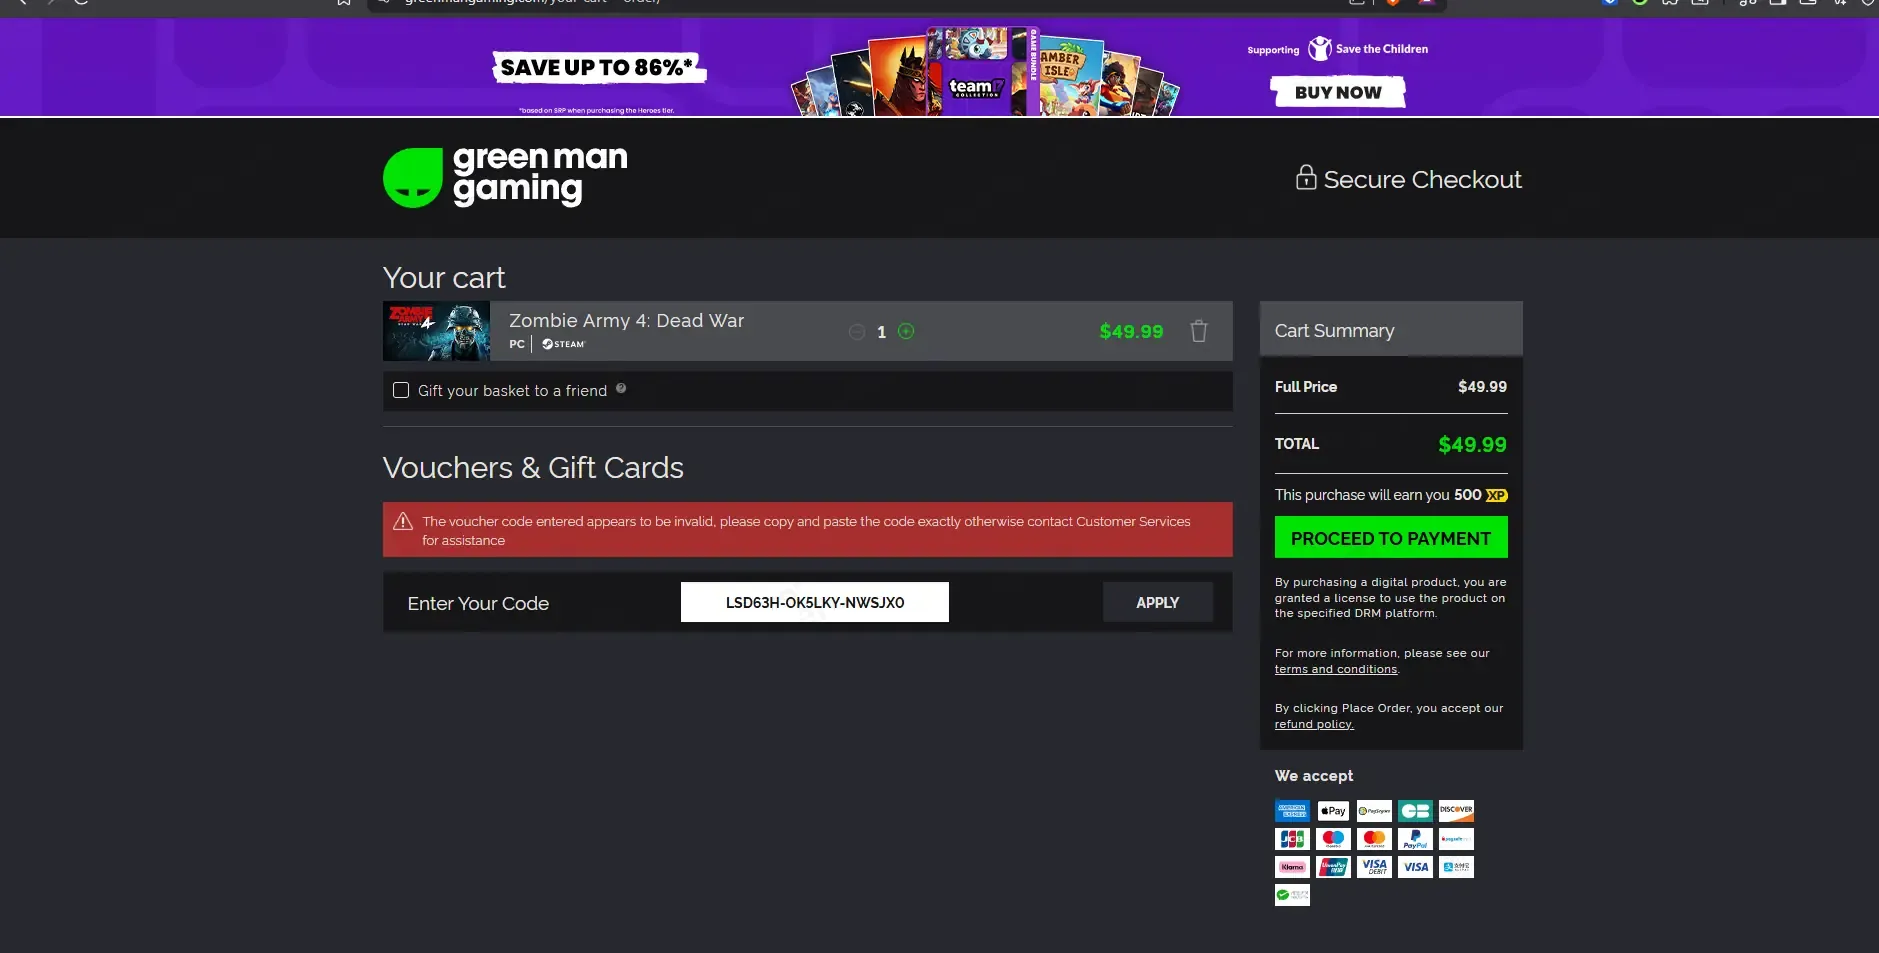Click the Enter Your Code label
The image size is (1879, 953).
(478, 603)
